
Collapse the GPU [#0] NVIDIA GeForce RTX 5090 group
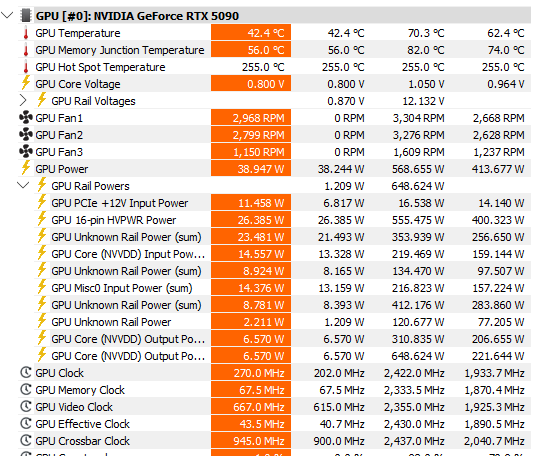pos(7,15)
